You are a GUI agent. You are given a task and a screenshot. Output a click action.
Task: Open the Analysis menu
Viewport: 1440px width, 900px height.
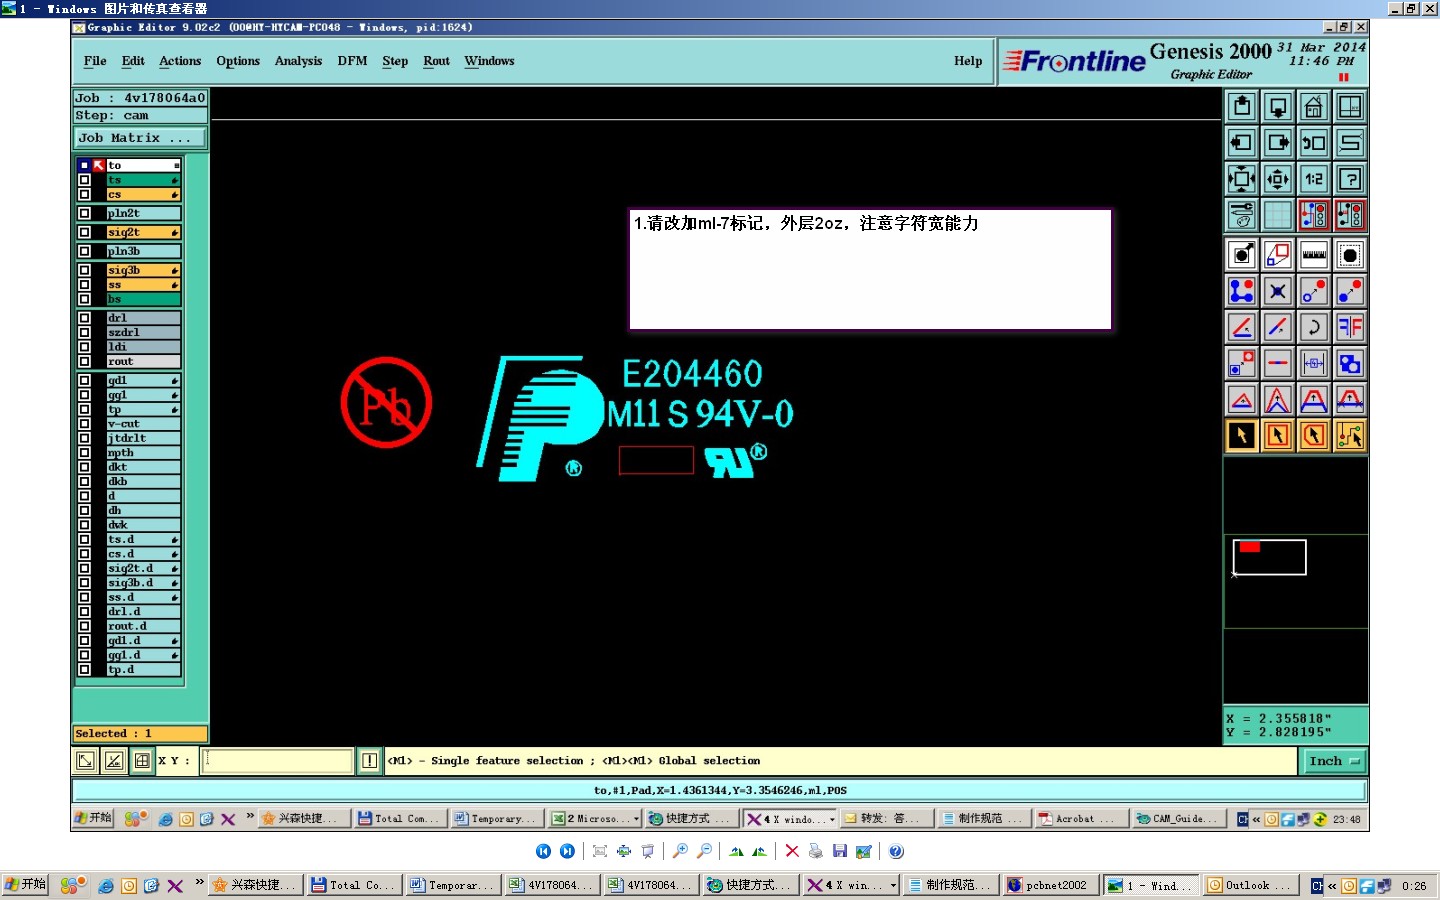pyautogui.click(x=298, y=61)
